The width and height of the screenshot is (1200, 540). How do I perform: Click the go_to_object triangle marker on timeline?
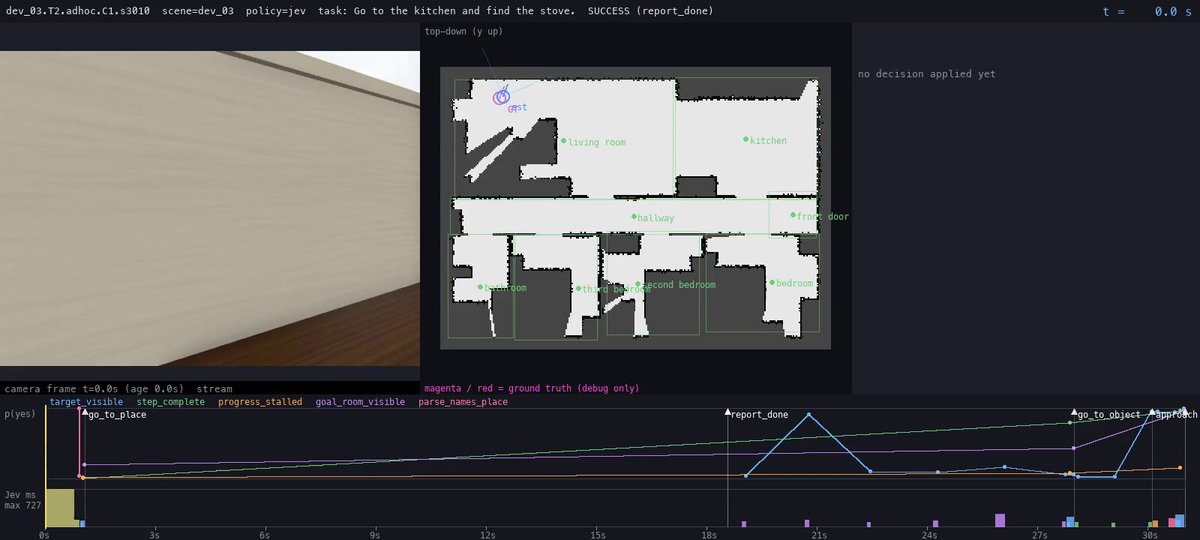[x=1075, y=412]
